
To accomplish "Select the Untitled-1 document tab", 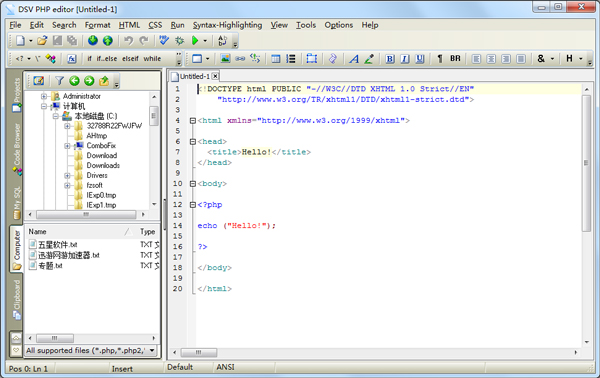I will (x=195, y=76).
